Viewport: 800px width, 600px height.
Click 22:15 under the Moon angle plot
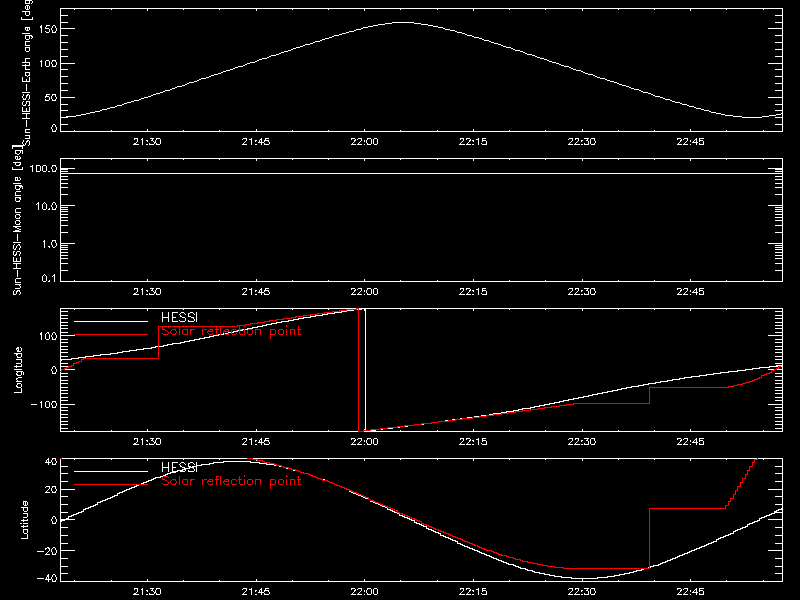click(x=473, y=292)
